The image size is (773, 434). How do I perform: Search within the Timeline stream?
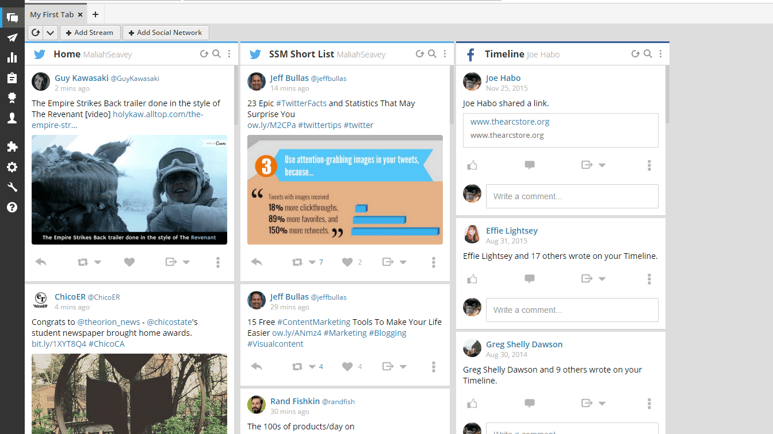click(648, 54)
